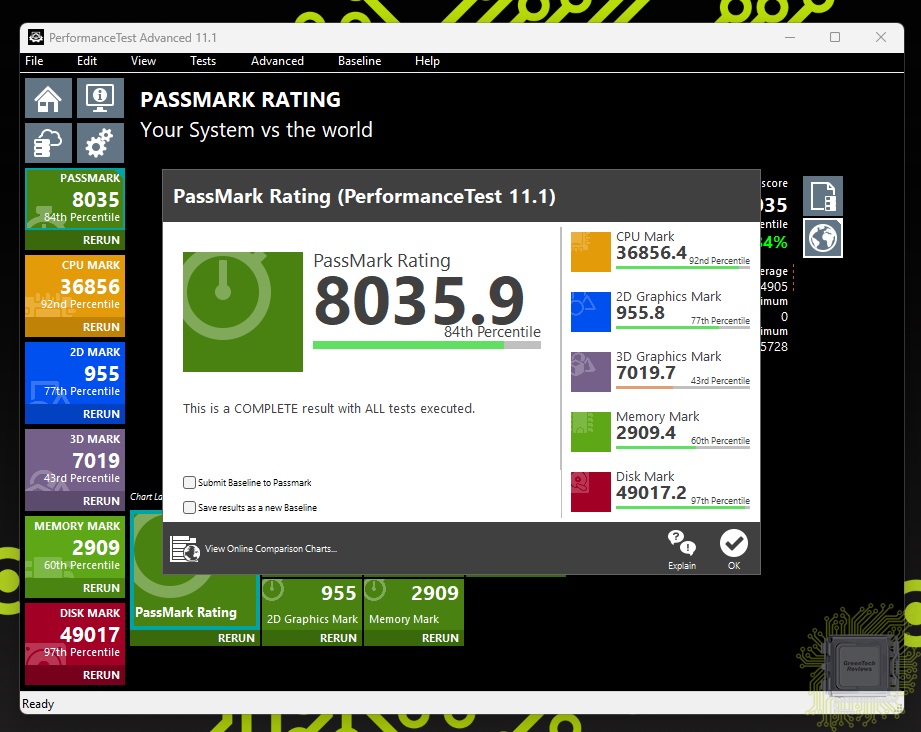Click the globe icon on the right
Viewport: 921px width, 732px height.
click(823, 238)
